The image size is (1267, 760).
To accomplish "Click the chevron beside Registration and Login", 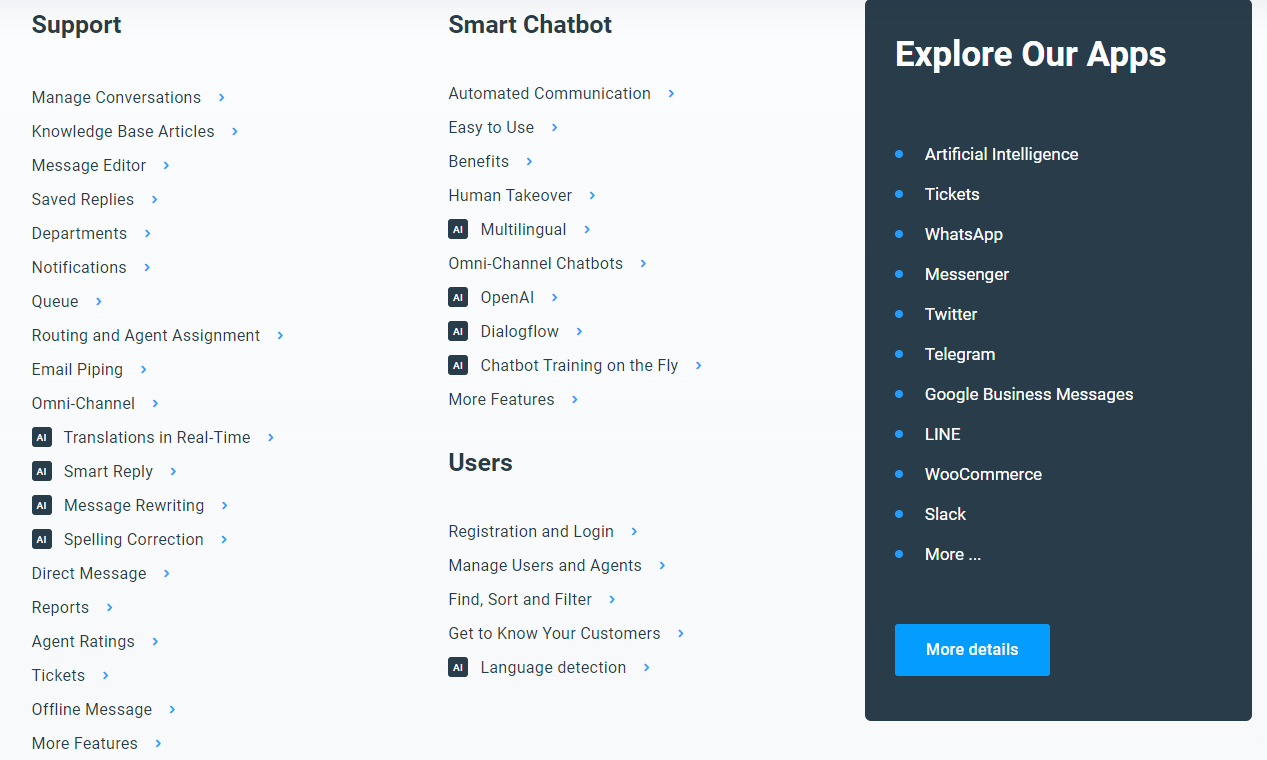I will 634,531.
